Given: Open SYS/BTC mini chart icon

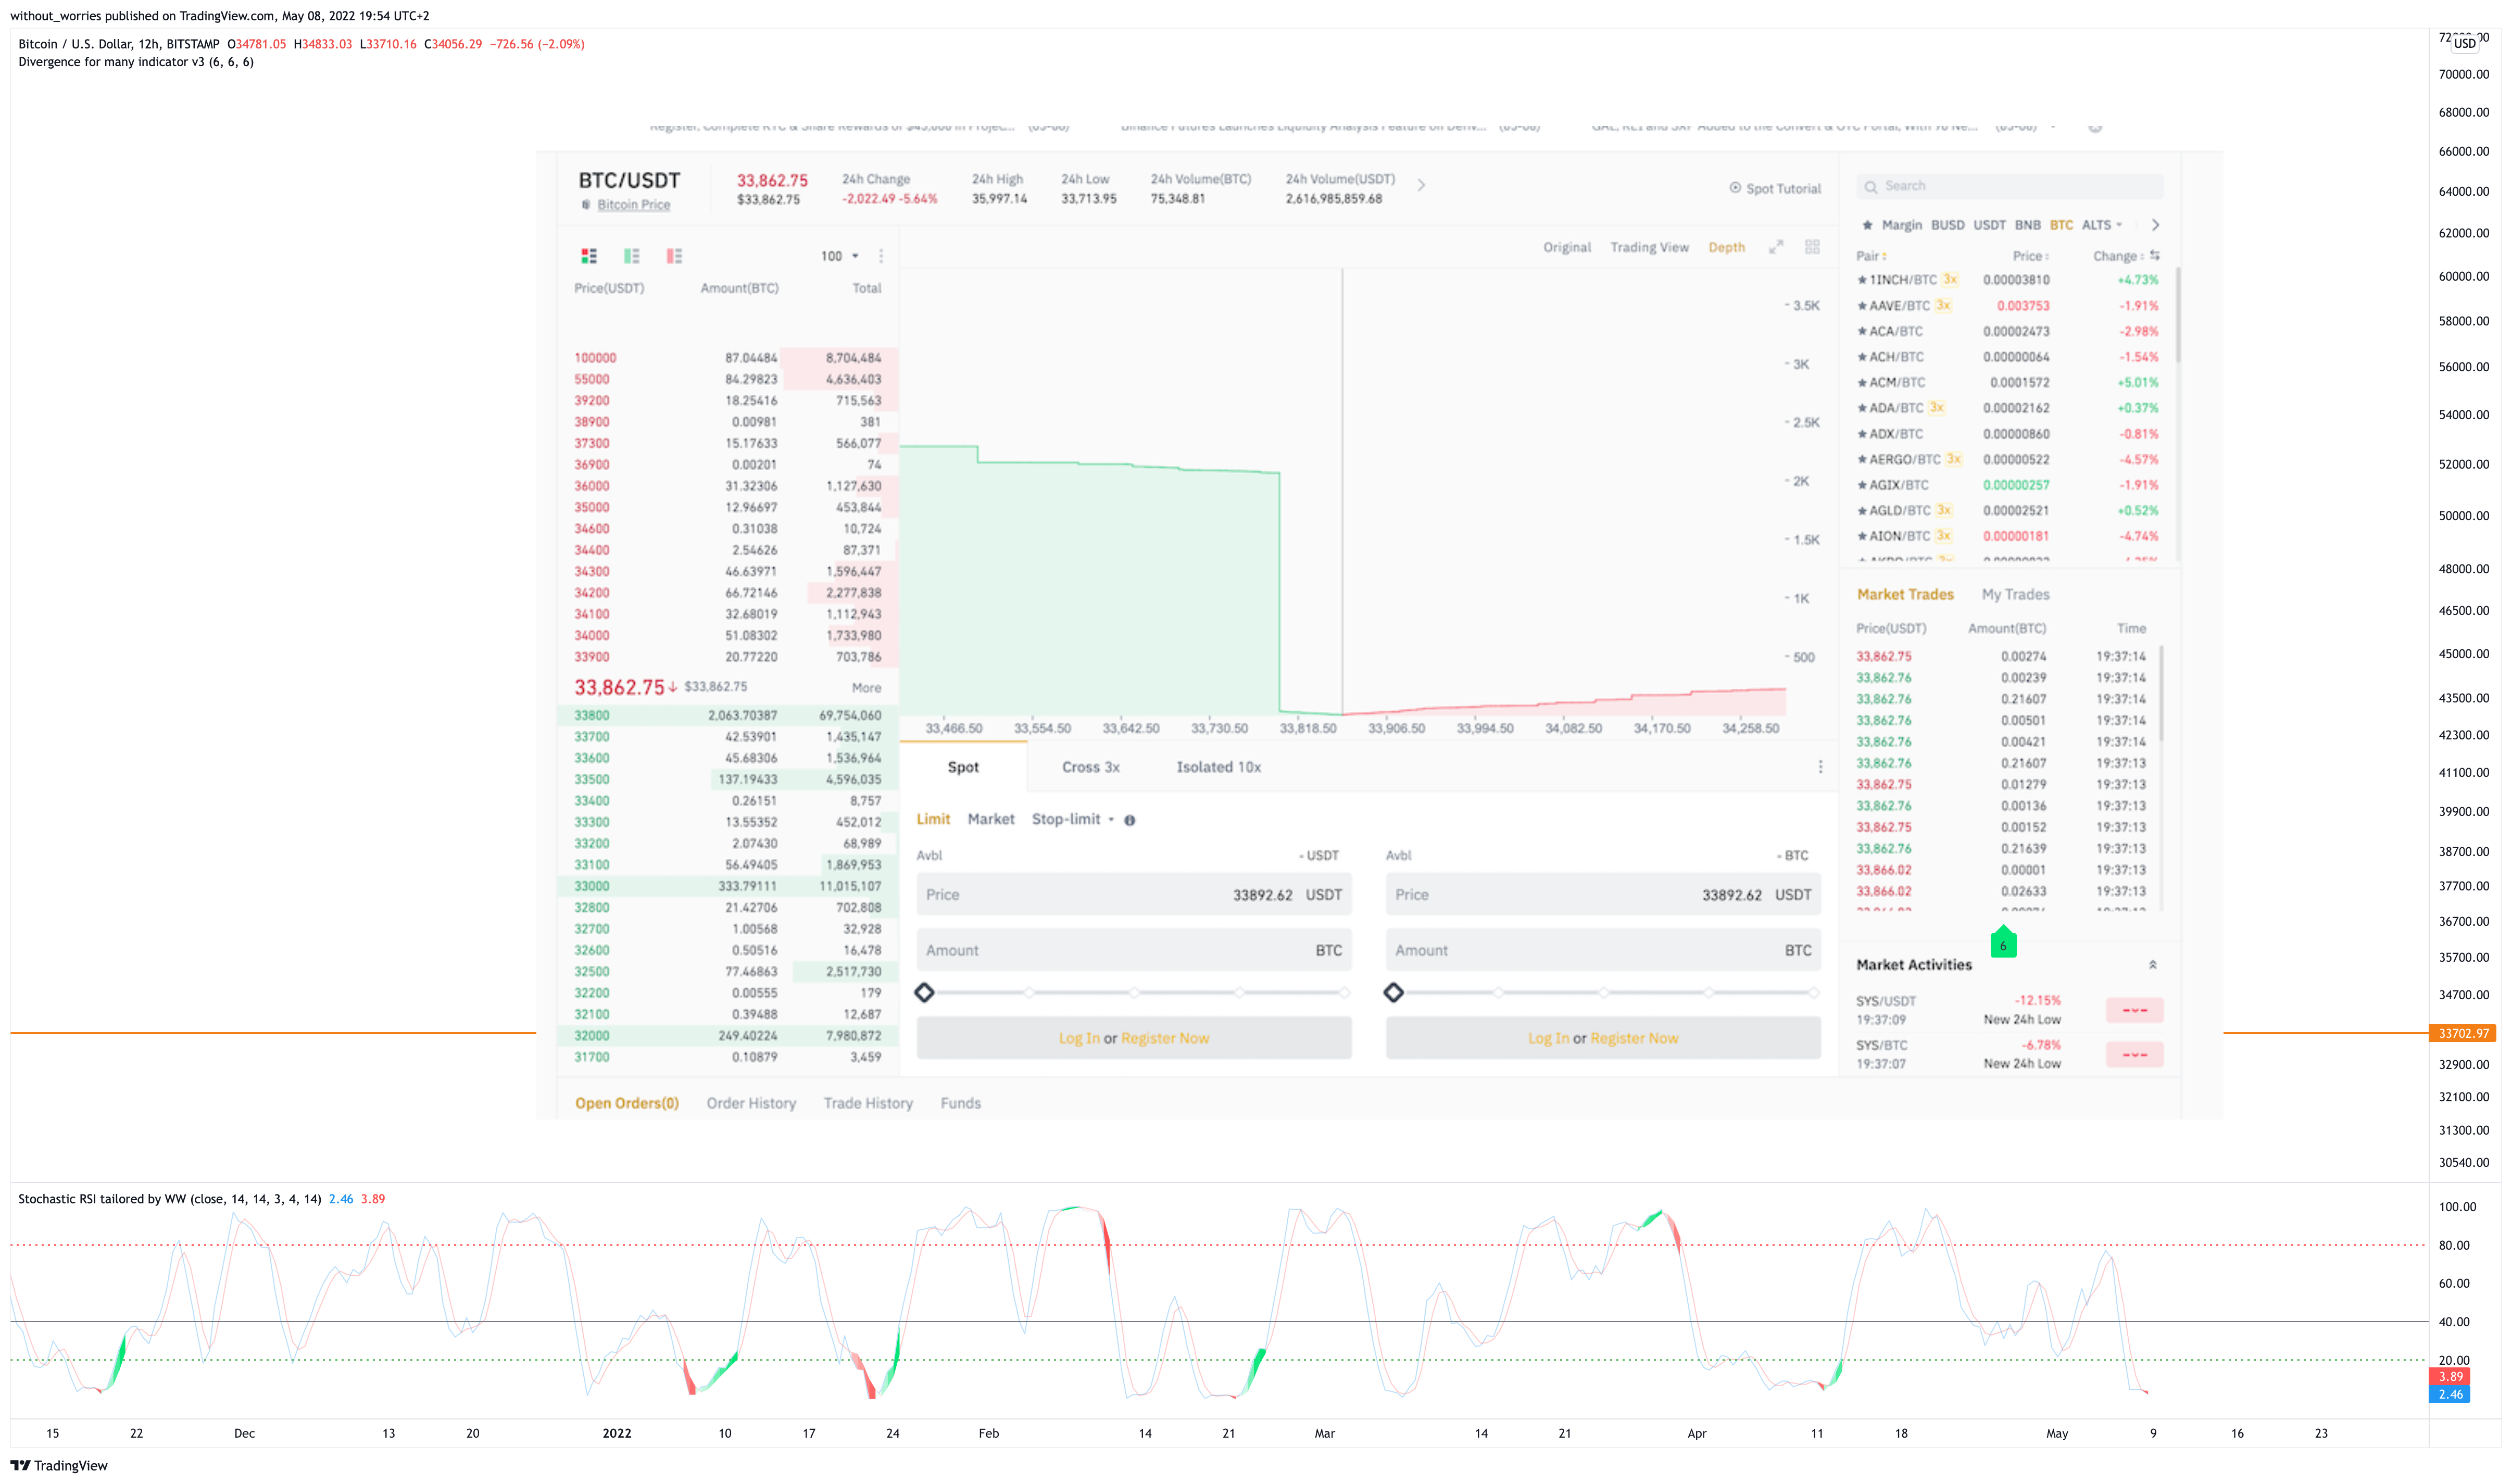Looking at the screenshot, I should (2134, 1054).
